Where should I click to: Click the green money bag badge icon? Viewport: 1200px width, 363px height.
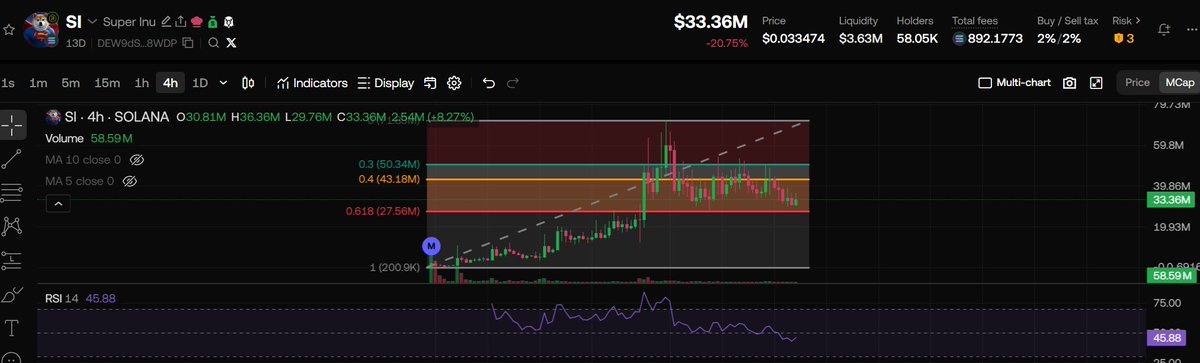coord(212,21)
